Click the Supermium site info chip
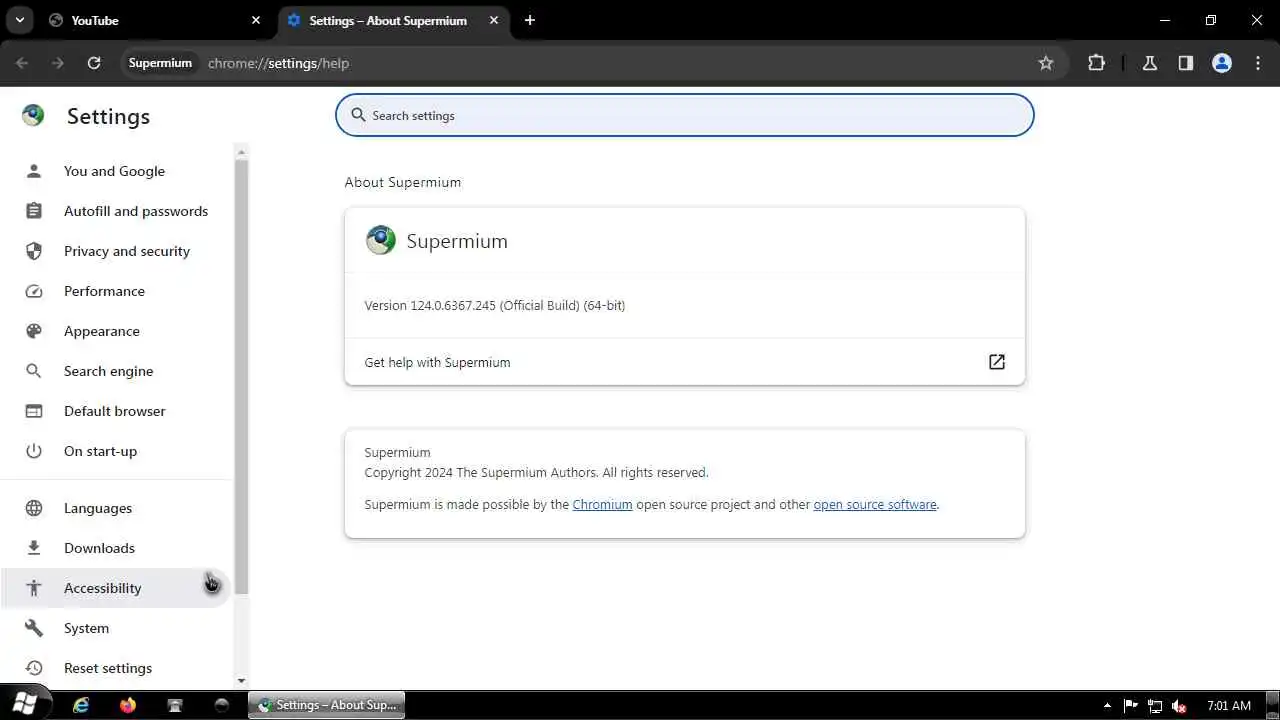This screenshot has width=1280, height=720. click(x=160, y=63)
